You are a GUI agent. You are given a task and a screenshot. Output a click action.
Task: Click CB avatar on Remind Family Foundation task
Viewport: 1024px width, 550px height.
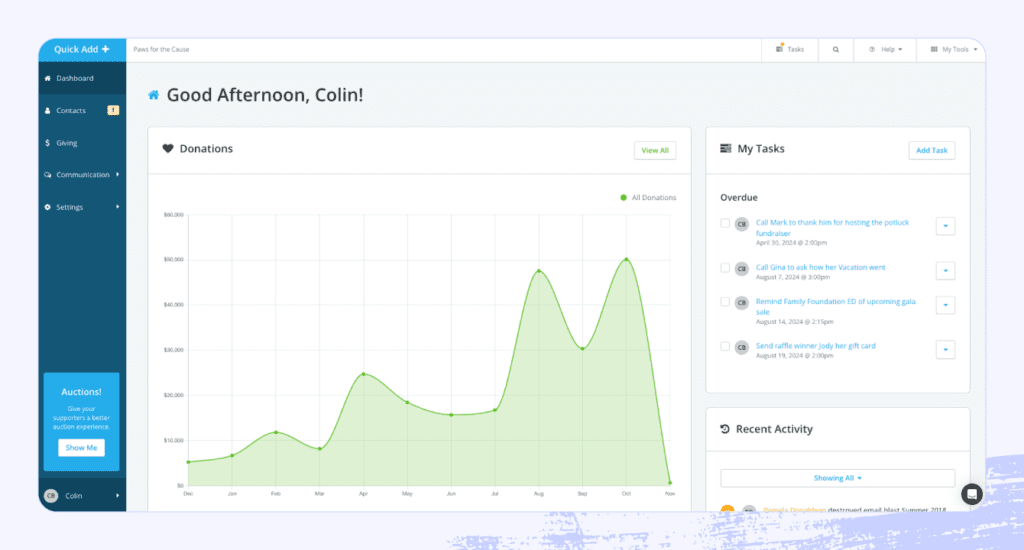(x=741, y=303)
